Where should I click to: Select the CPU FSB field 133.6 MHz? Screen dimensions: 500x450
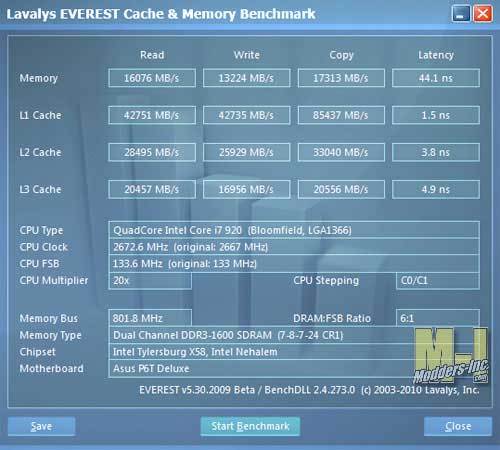click(x=294, y=264)
